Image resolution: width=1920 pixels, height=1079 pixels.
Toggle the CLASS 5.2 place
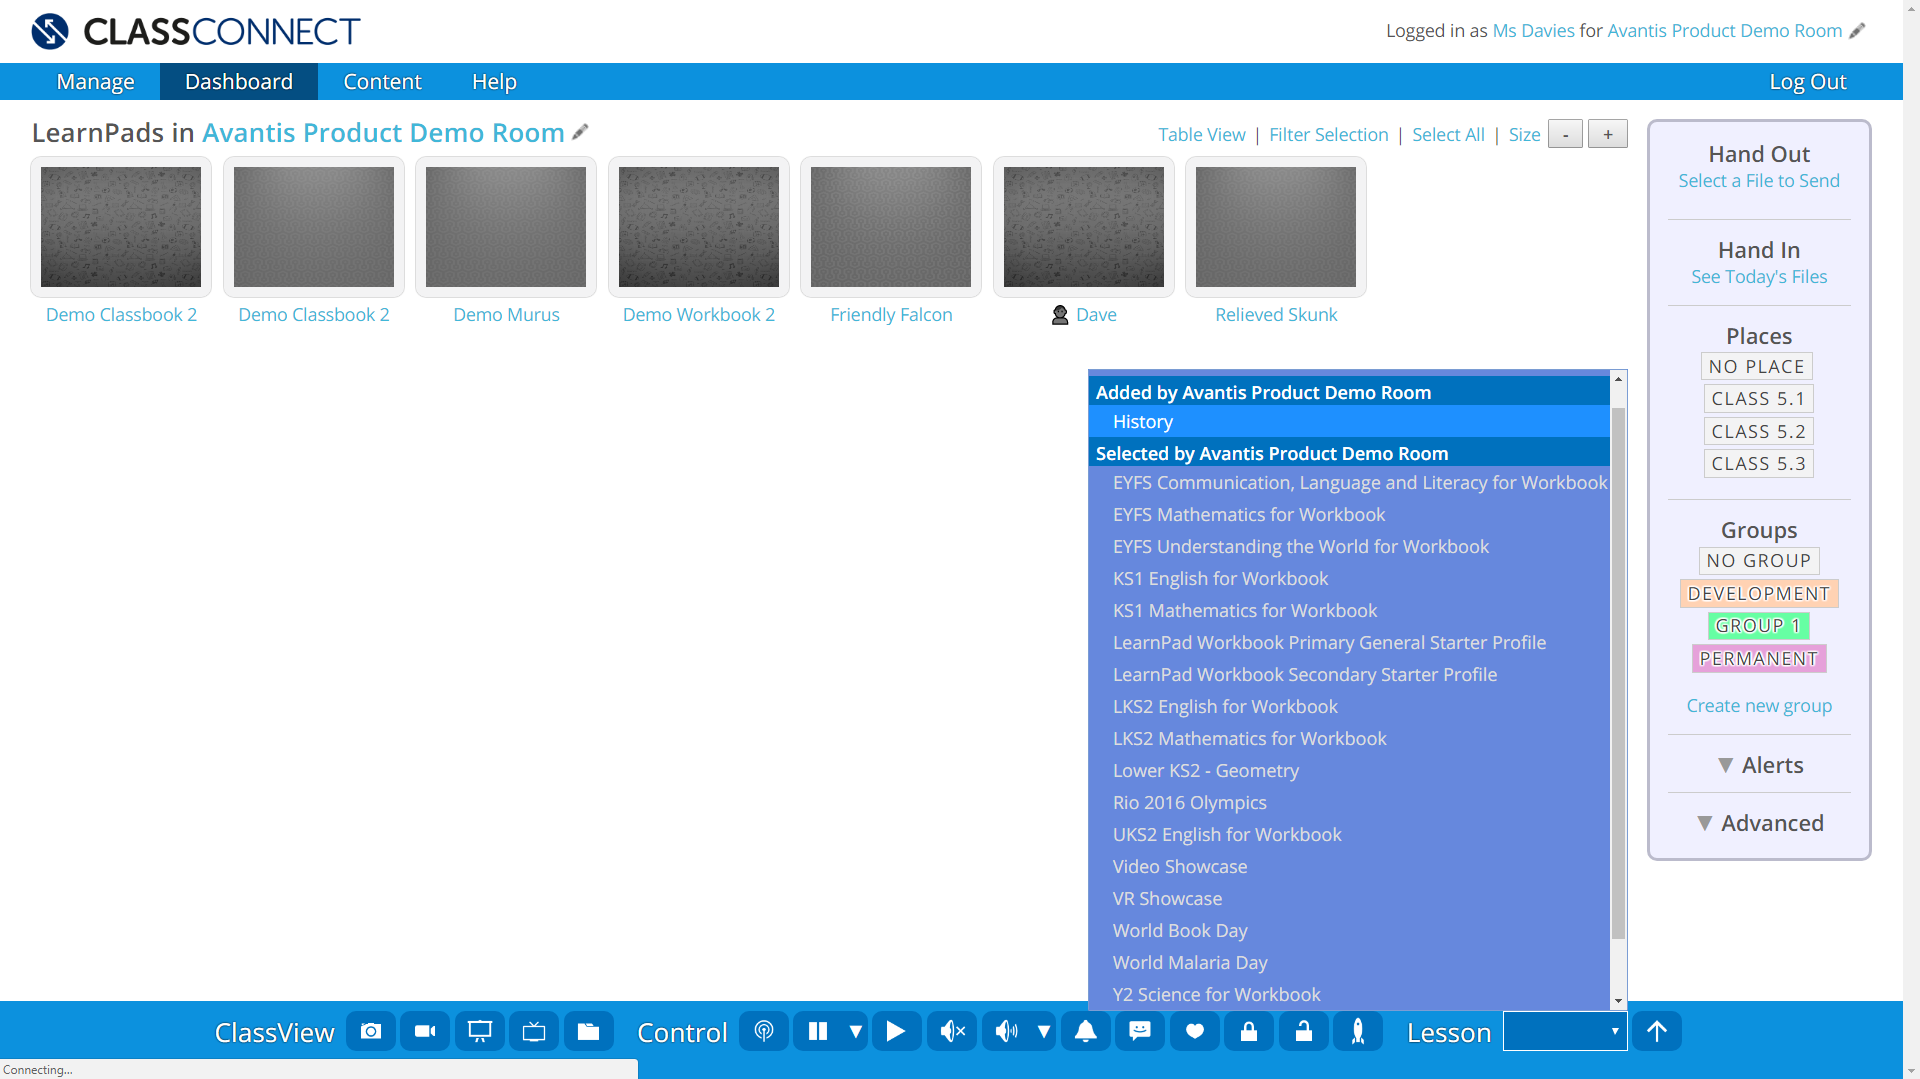click(x=1758, y=432)
